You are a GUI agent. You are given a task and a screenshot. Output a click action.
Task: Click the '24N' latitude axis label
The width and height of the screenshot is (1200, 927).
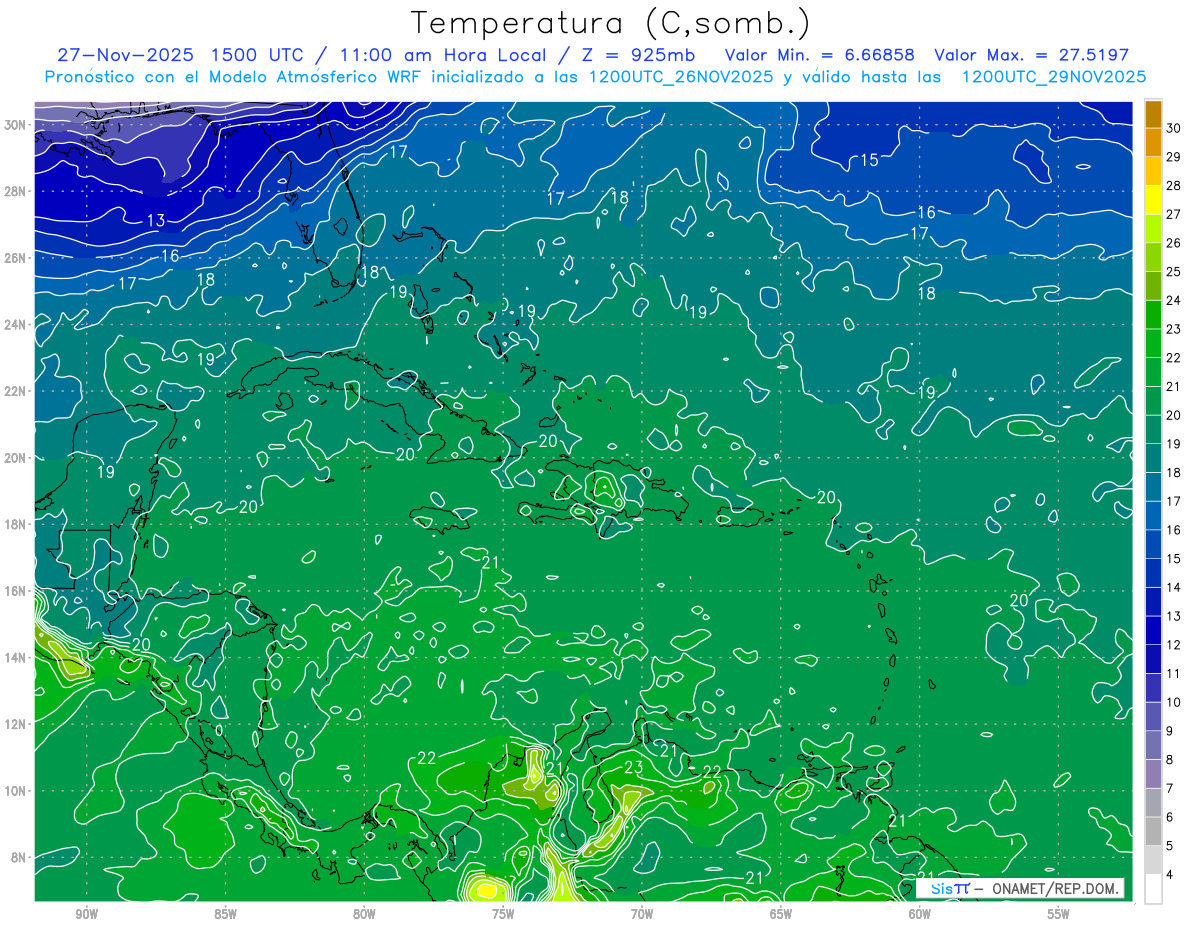[x=16, y=324]
